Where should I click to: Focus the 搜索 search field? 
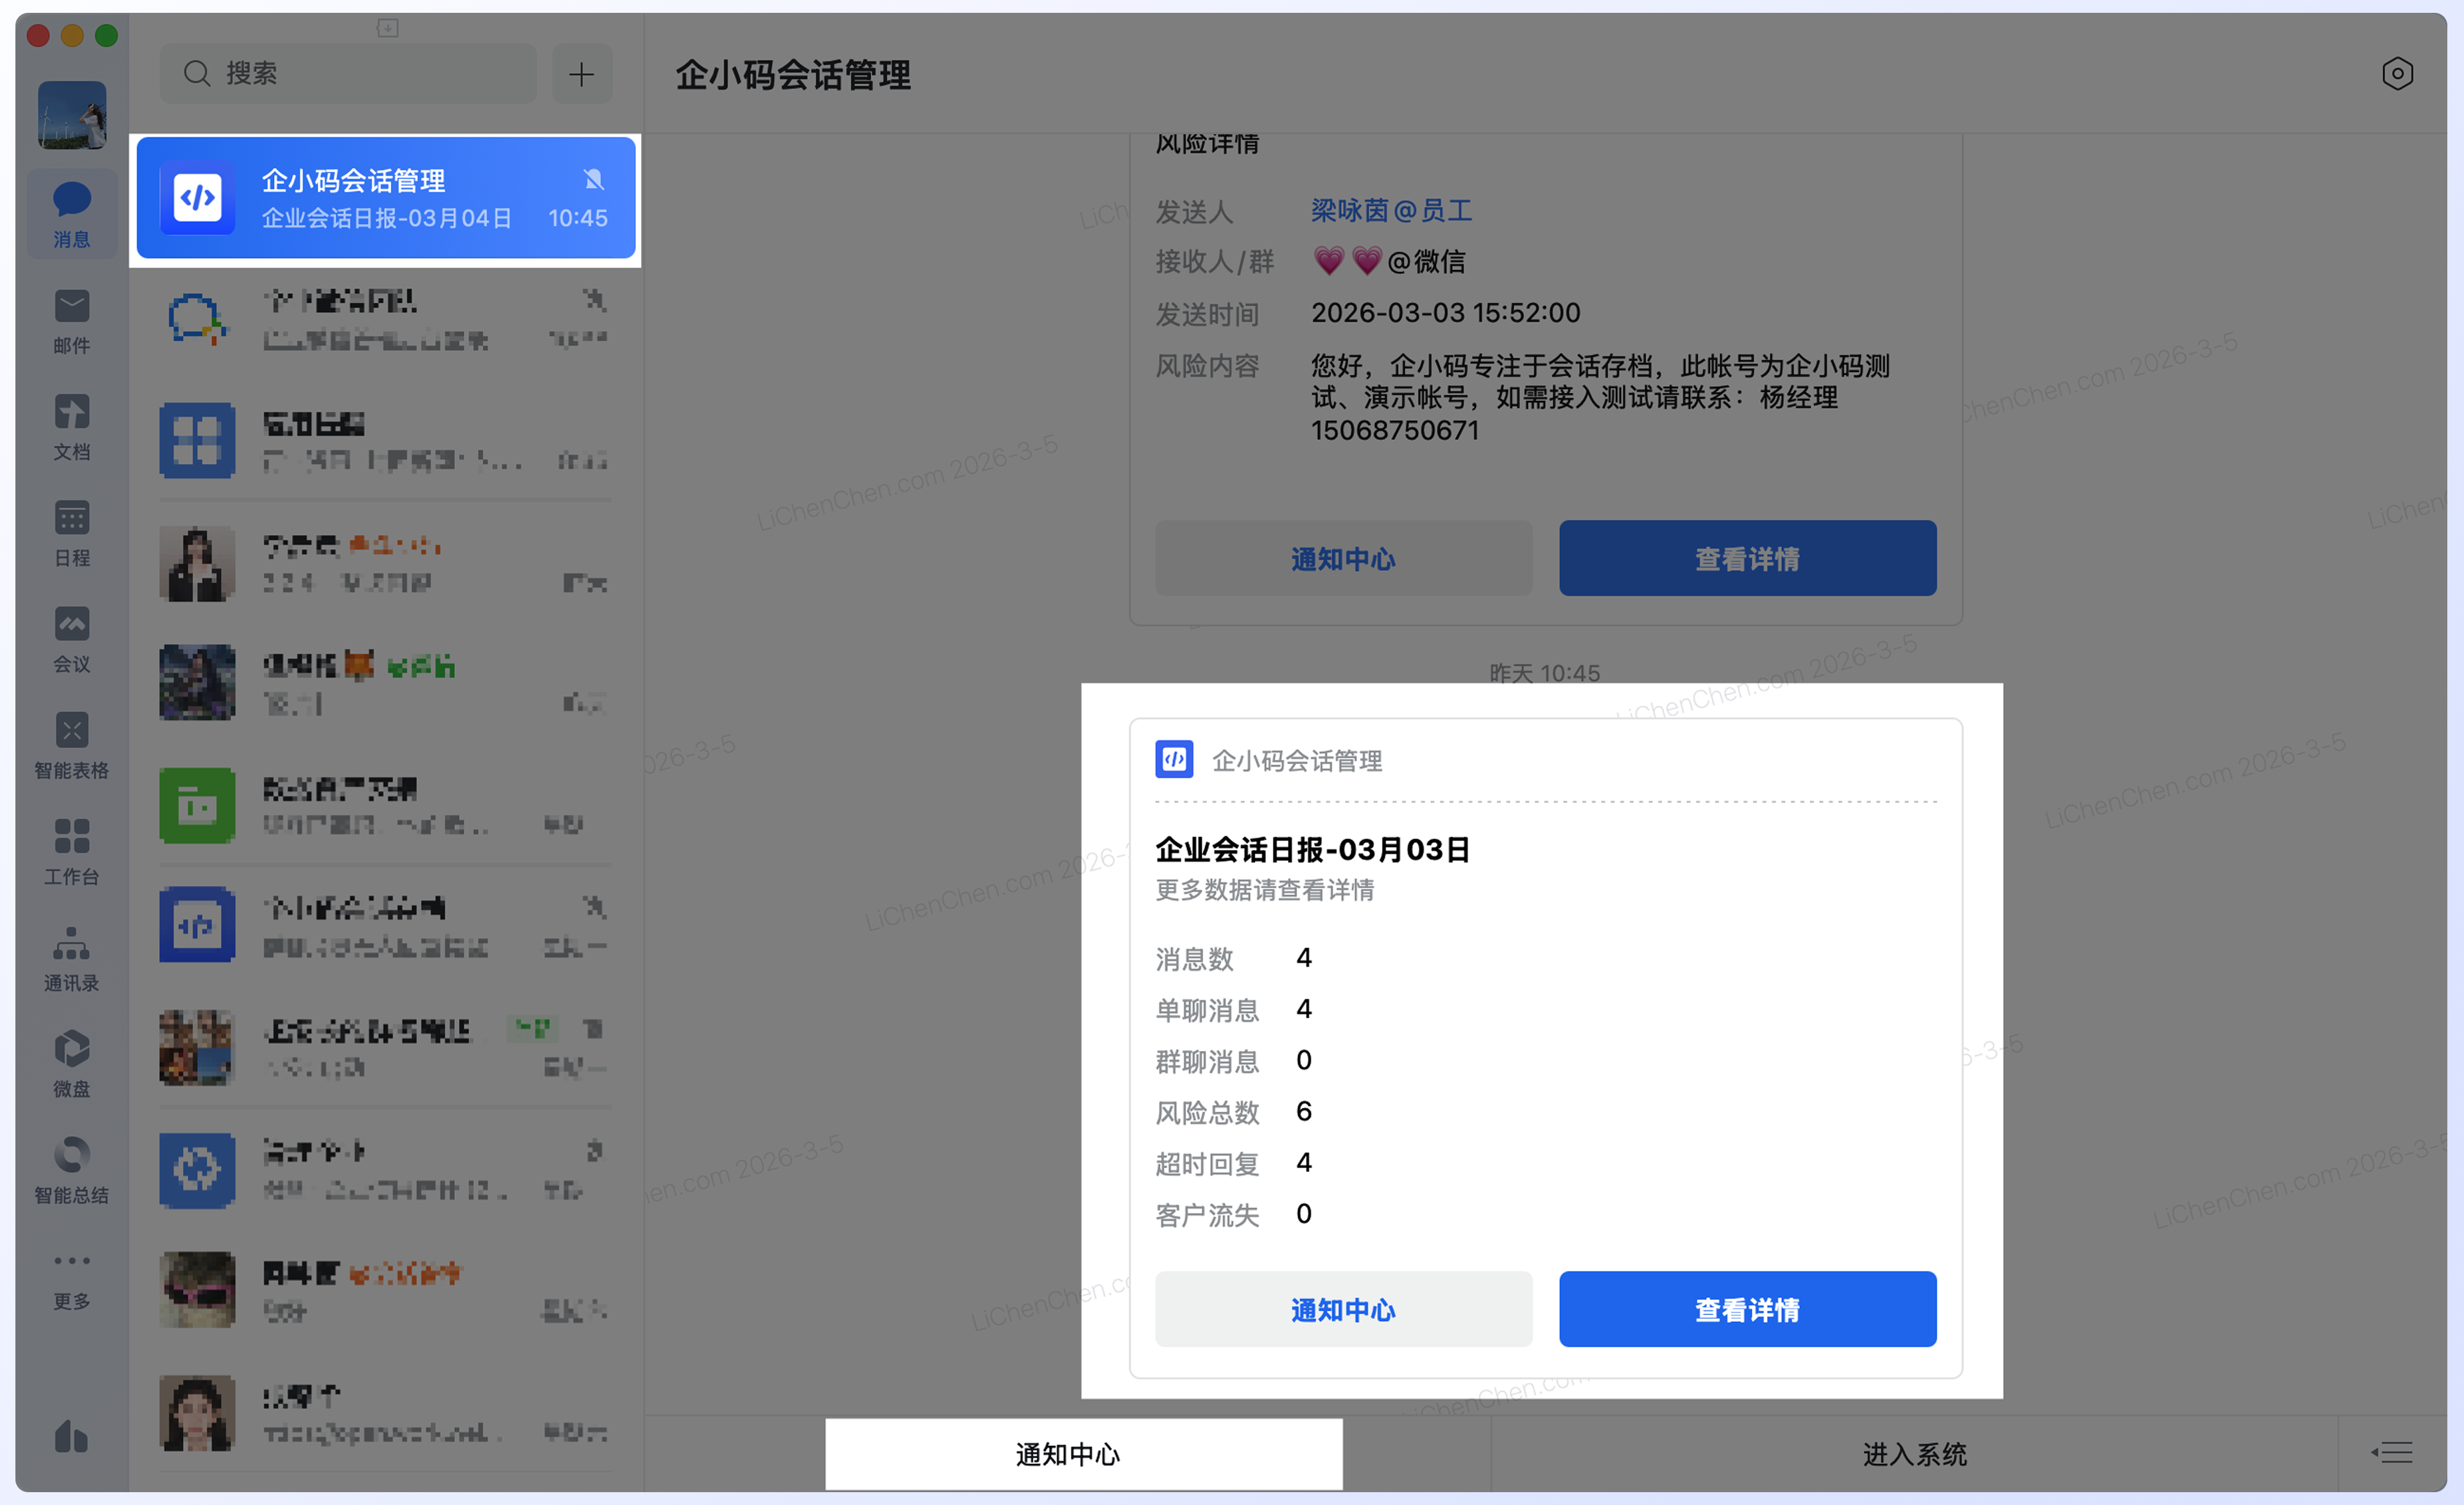coord(348,73)
